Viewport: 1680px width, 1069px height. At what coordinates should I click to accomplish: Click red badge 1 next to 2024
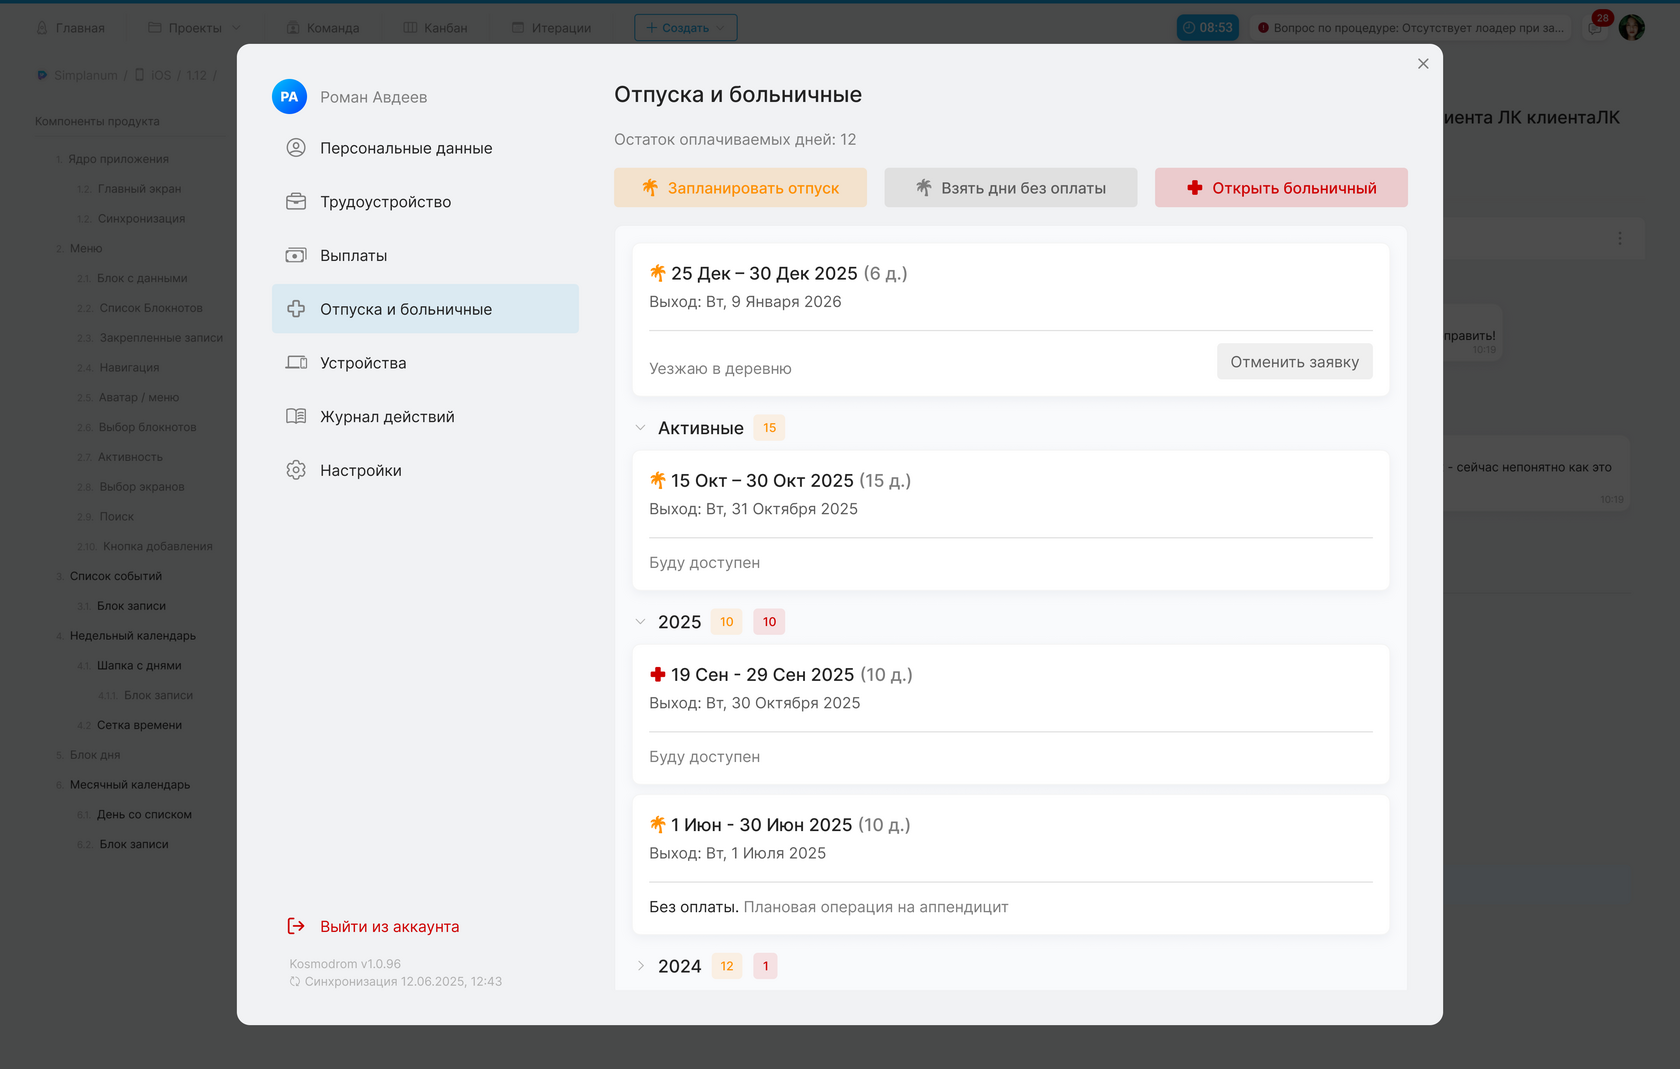tap(766, 966)
